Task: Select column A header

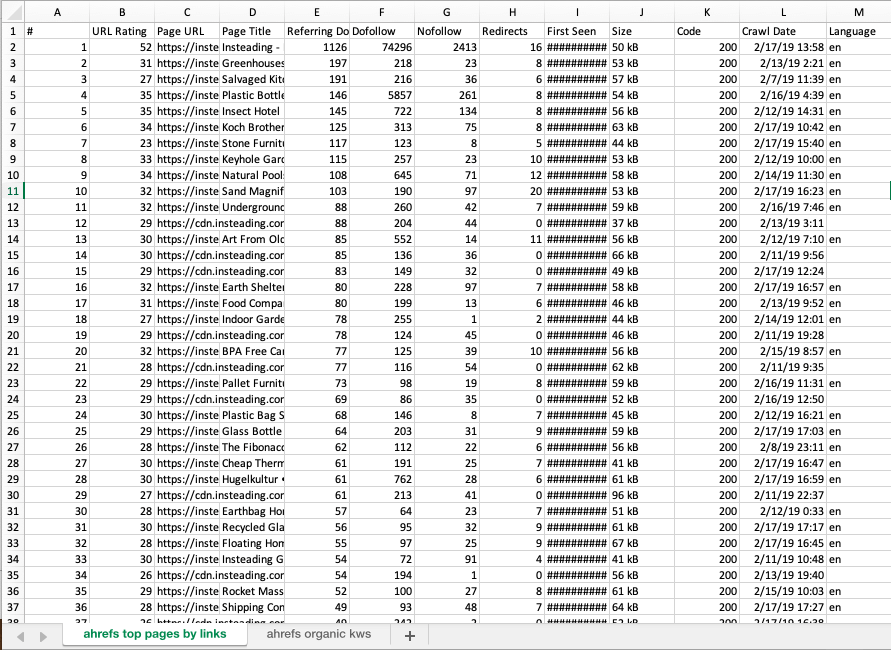Action: coord(57,12)
